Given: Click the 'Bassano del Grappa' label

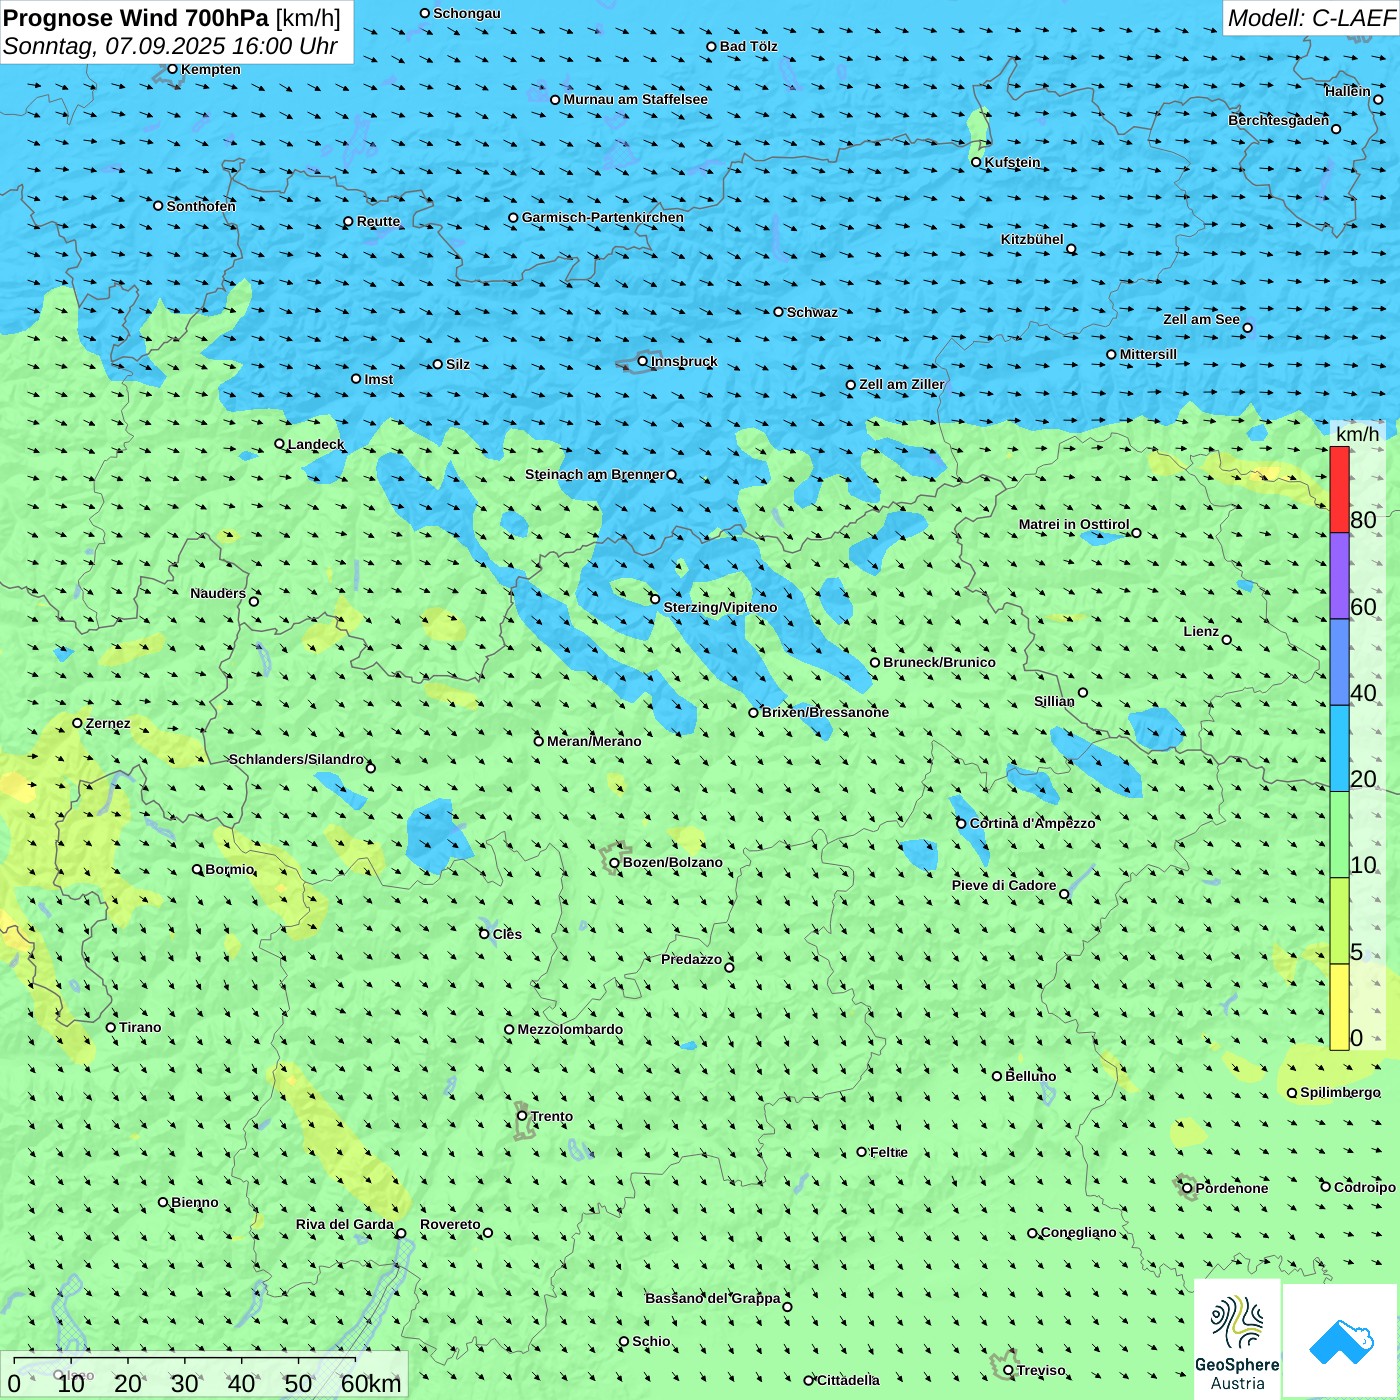Looking at the screenshot, I should pyautogui.click(x=713, y=1298).
